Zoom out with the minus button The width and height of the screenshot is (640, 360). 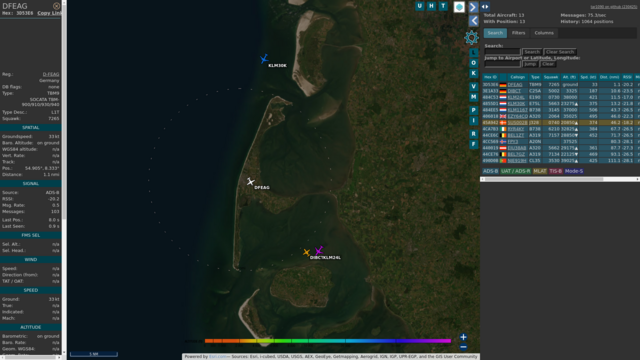pyautogui.click(x=463, y=347)
